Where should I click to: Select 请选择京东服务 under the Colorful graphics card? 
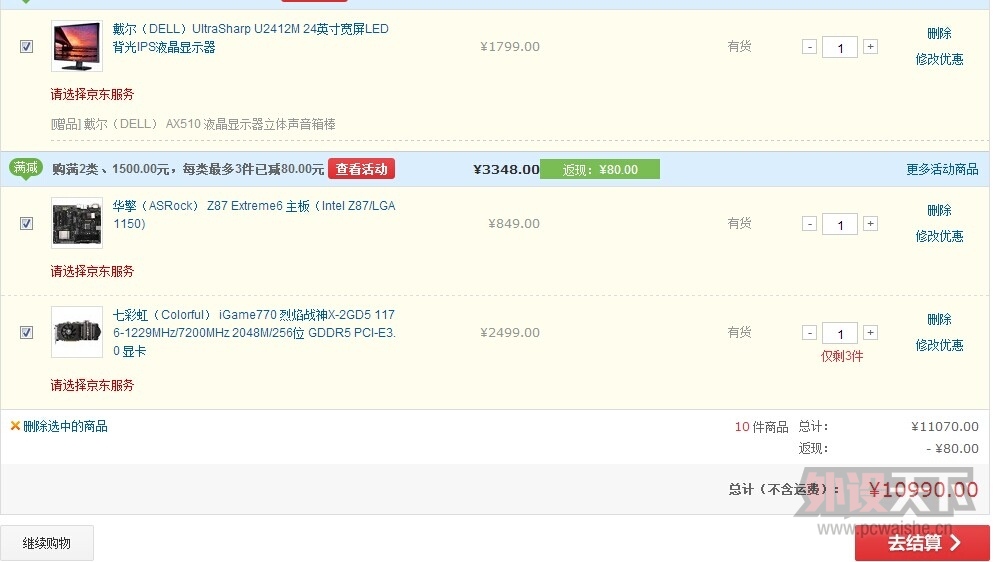[x=92, y=385]
